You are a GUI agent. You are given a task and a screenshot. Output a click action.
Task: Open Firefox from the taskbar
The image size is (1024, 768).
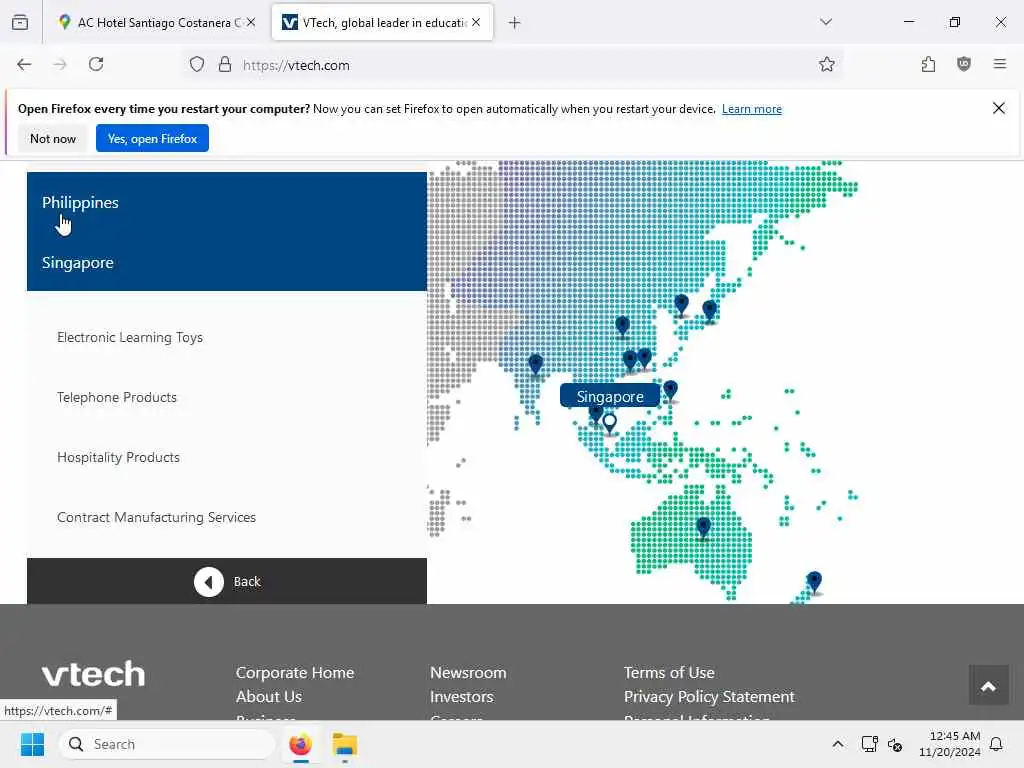(x=300, y=744)
